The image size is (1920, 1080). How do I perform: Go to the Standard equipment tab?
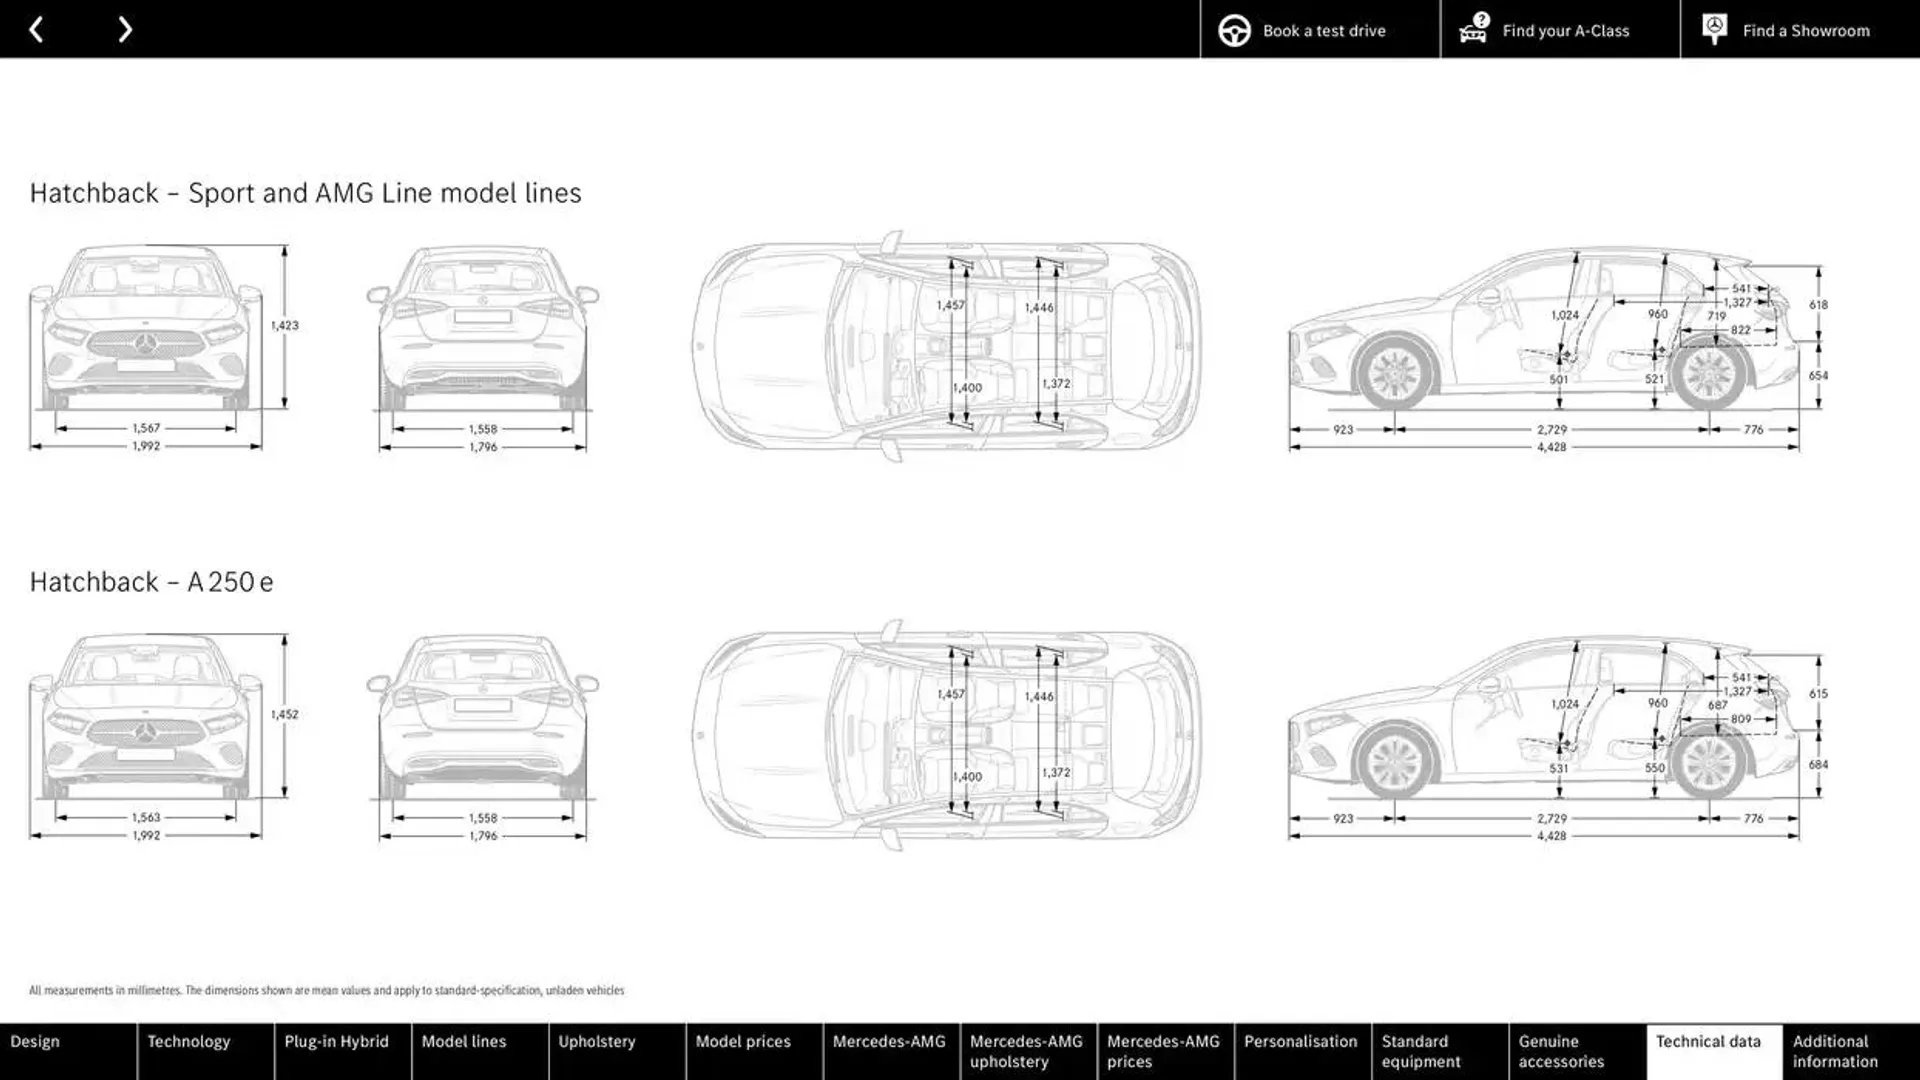(1439, 1051)
